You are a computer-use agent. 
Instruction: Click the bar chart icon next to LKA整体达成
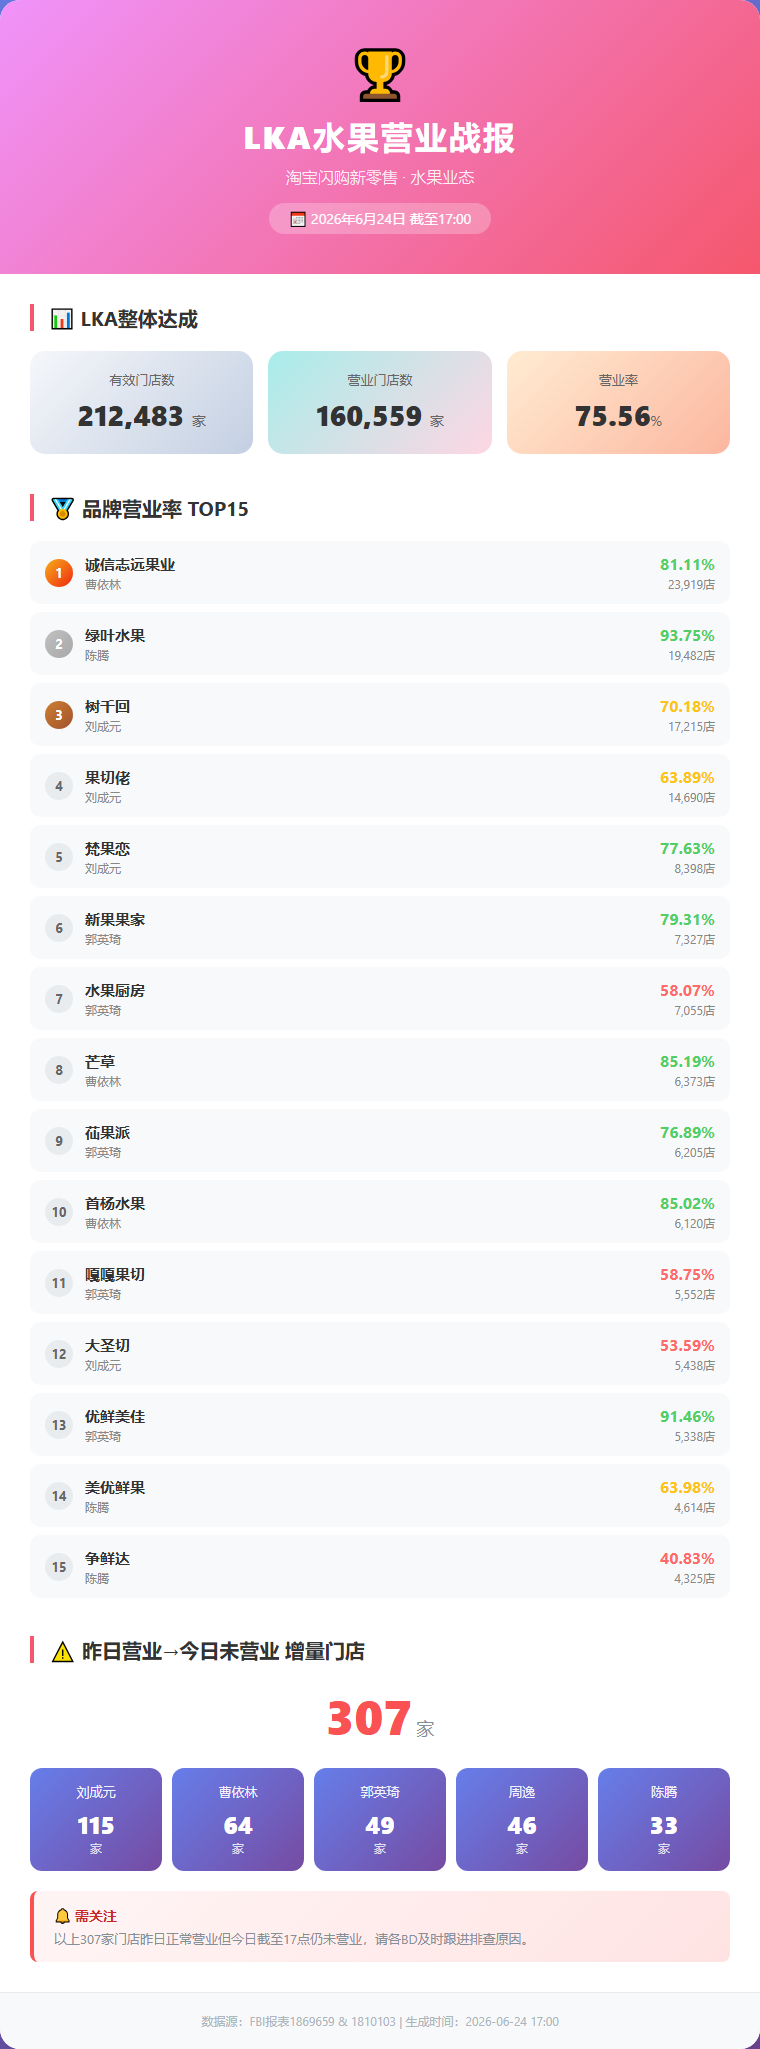[x=62, y=319]
